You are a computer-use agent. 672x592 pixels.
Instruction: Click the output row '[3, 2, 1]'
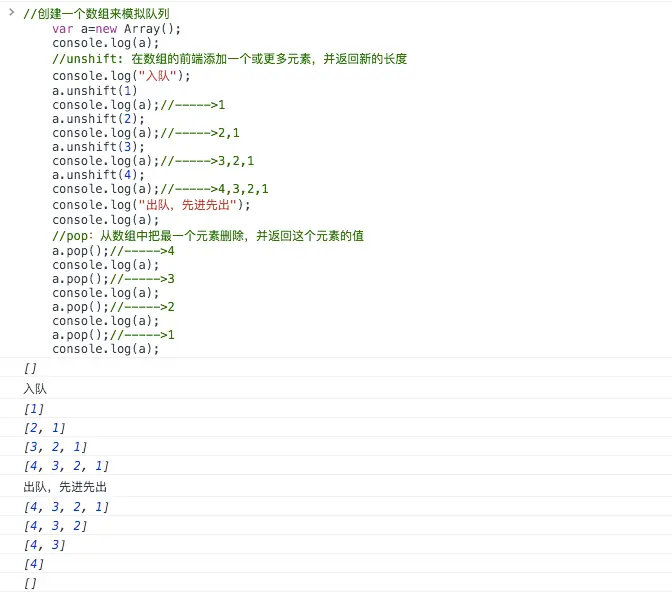click(x=336, y=447)
